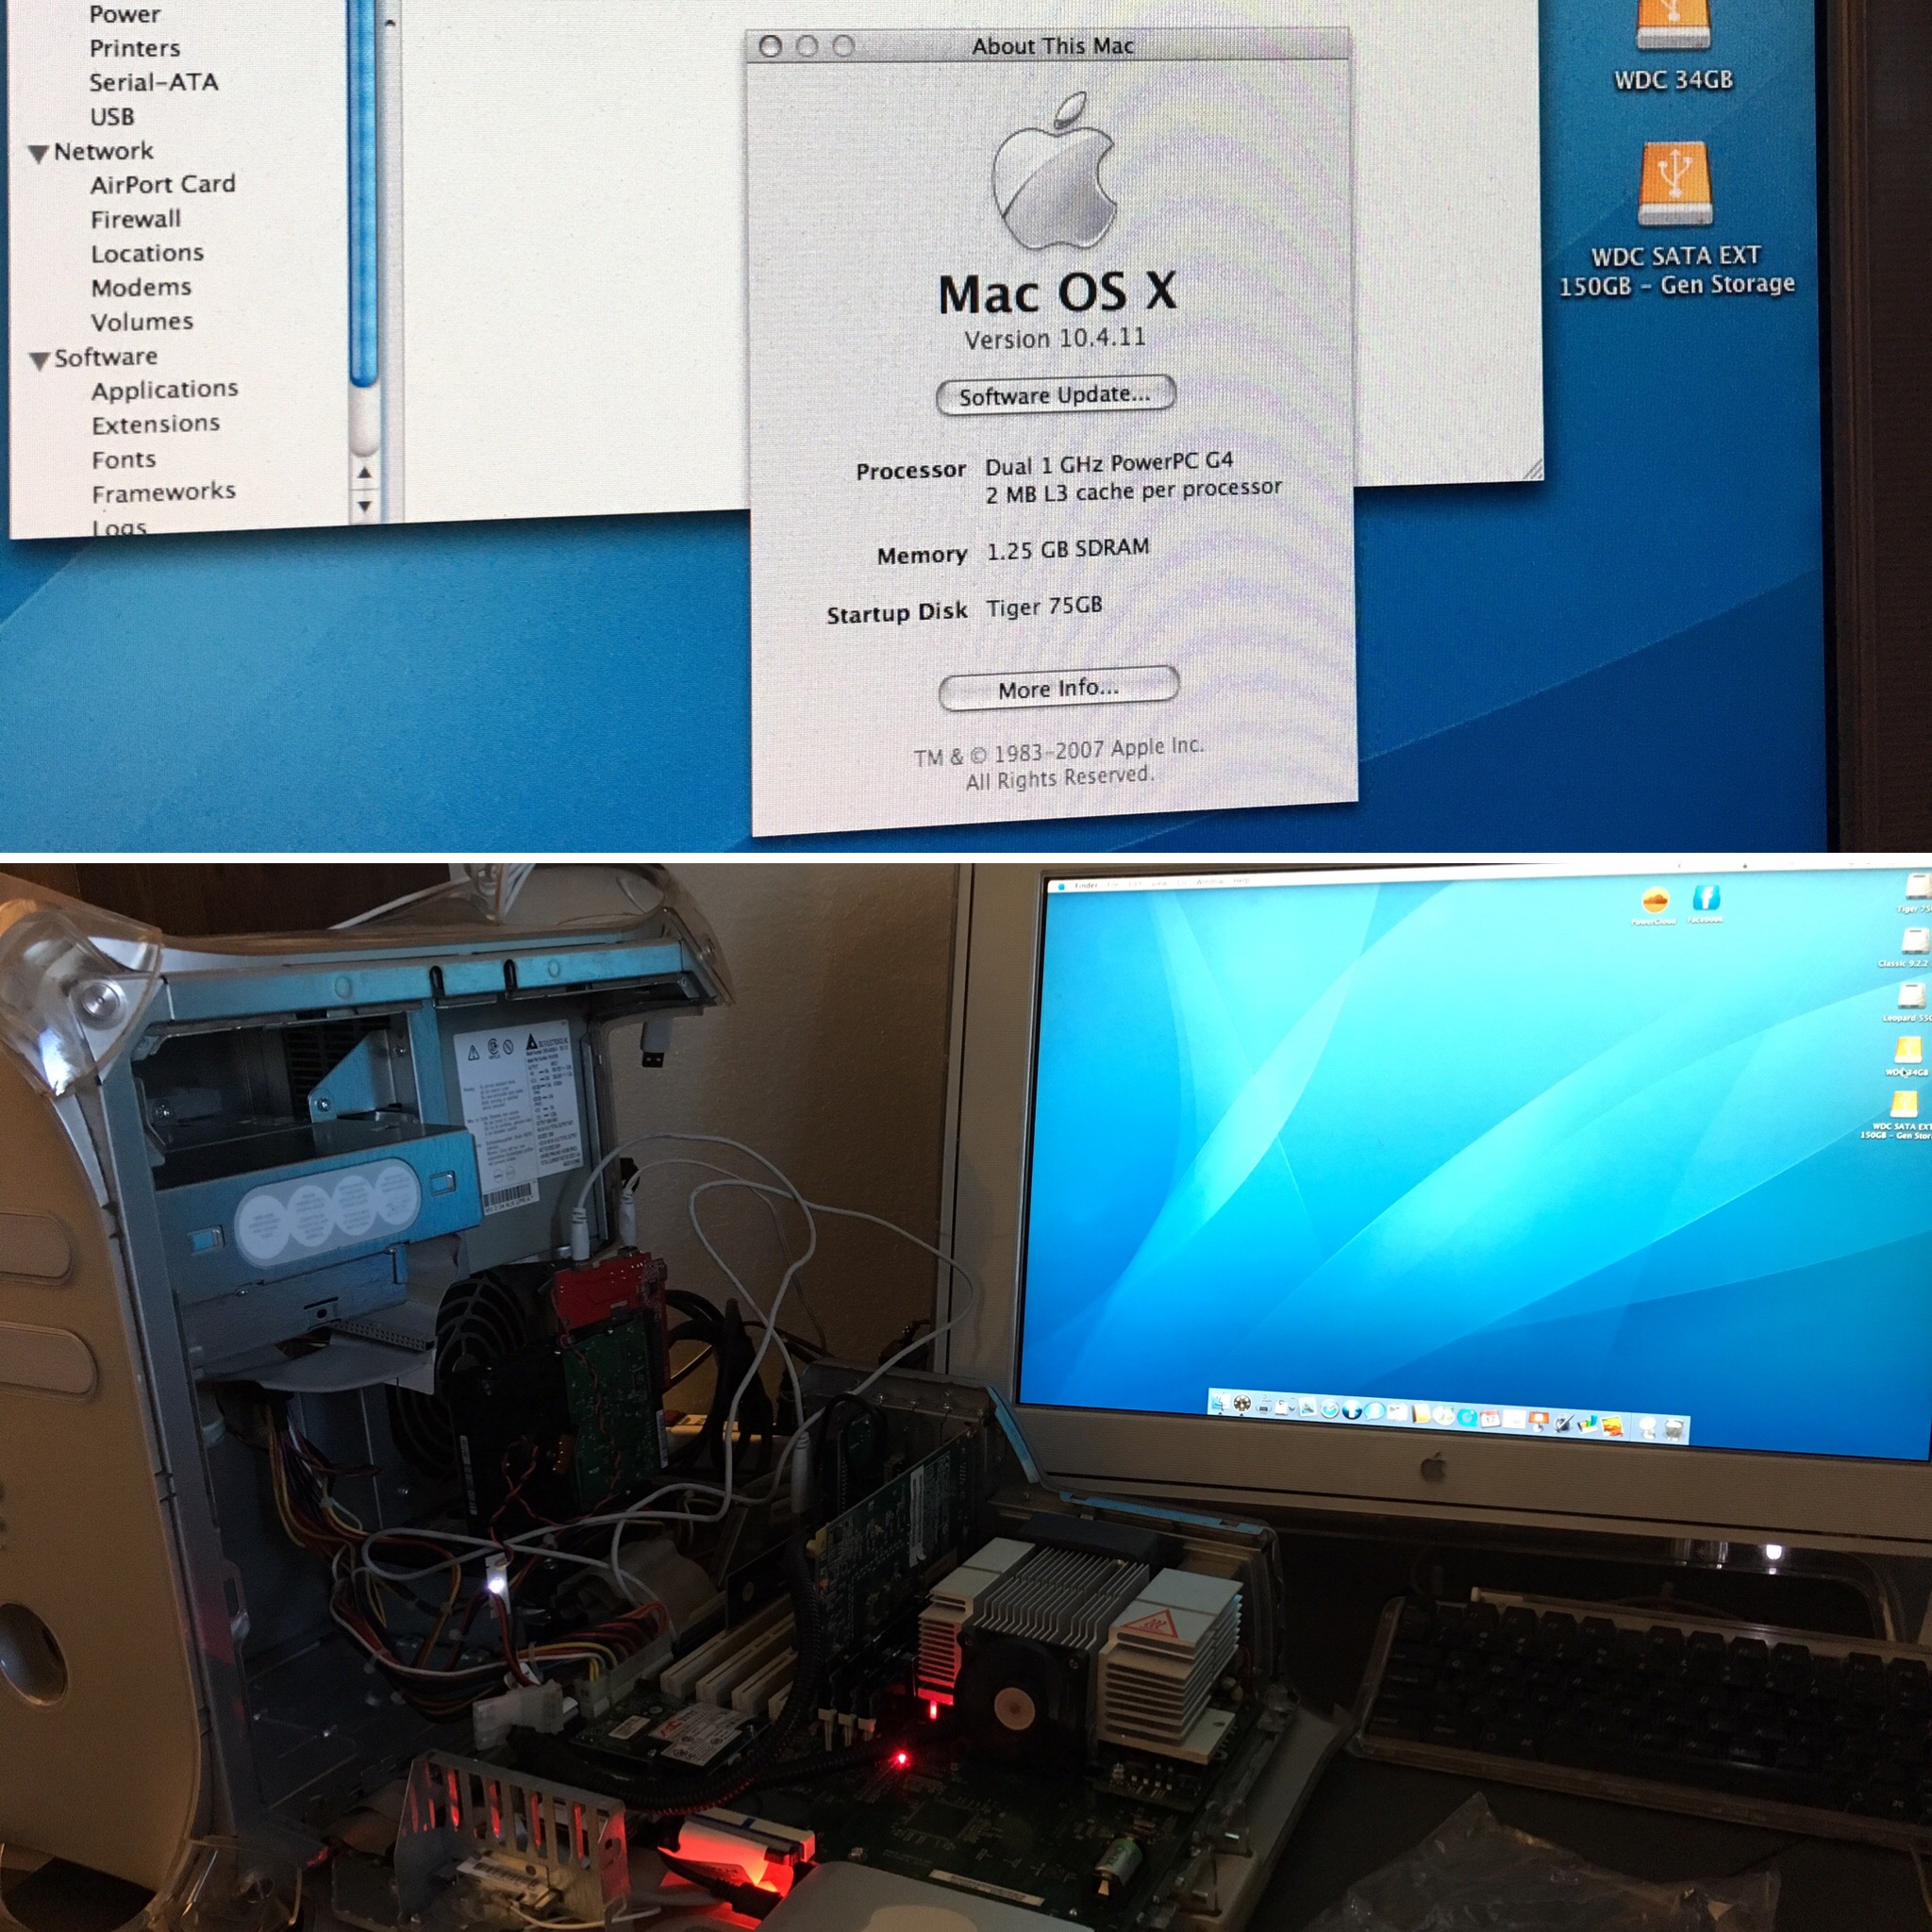The image size is (1932, 1932).
Task: Collapse the Software section in System Profiler
Action: pyautogui.click(x=40, y=360)
